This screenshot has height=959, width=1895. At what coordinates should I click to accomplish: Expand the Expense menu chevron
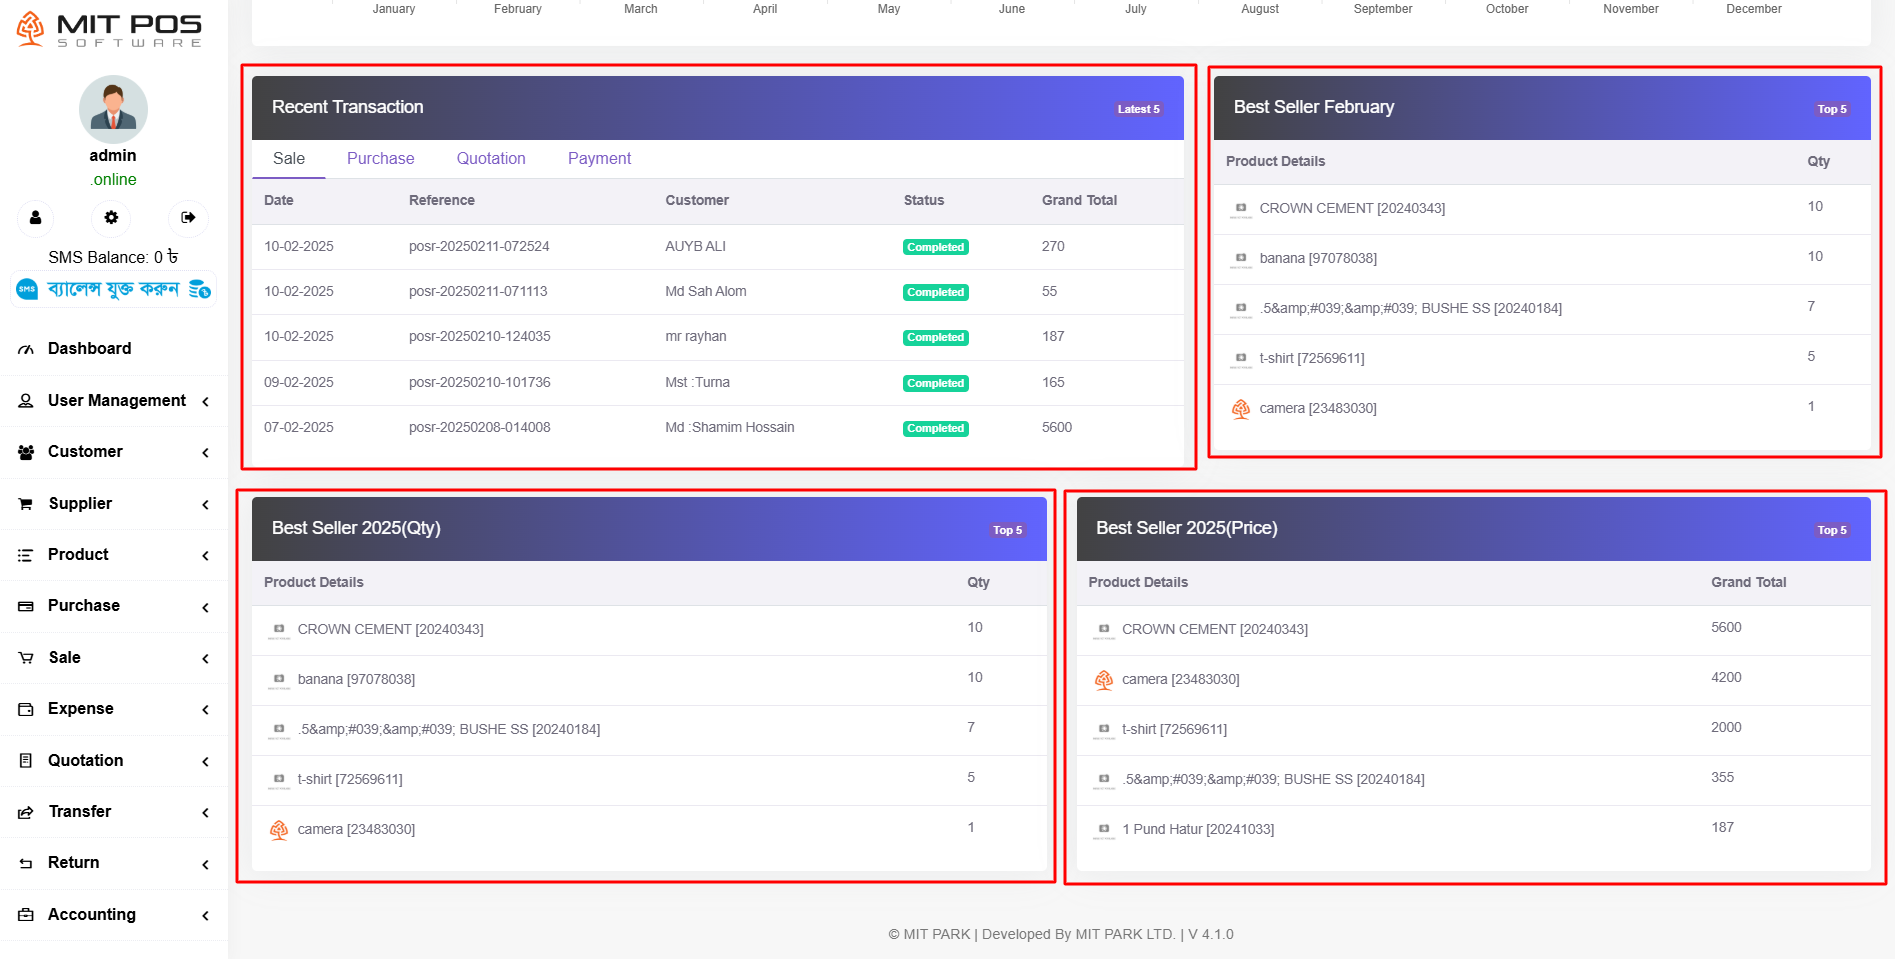(x=205, y=710)
